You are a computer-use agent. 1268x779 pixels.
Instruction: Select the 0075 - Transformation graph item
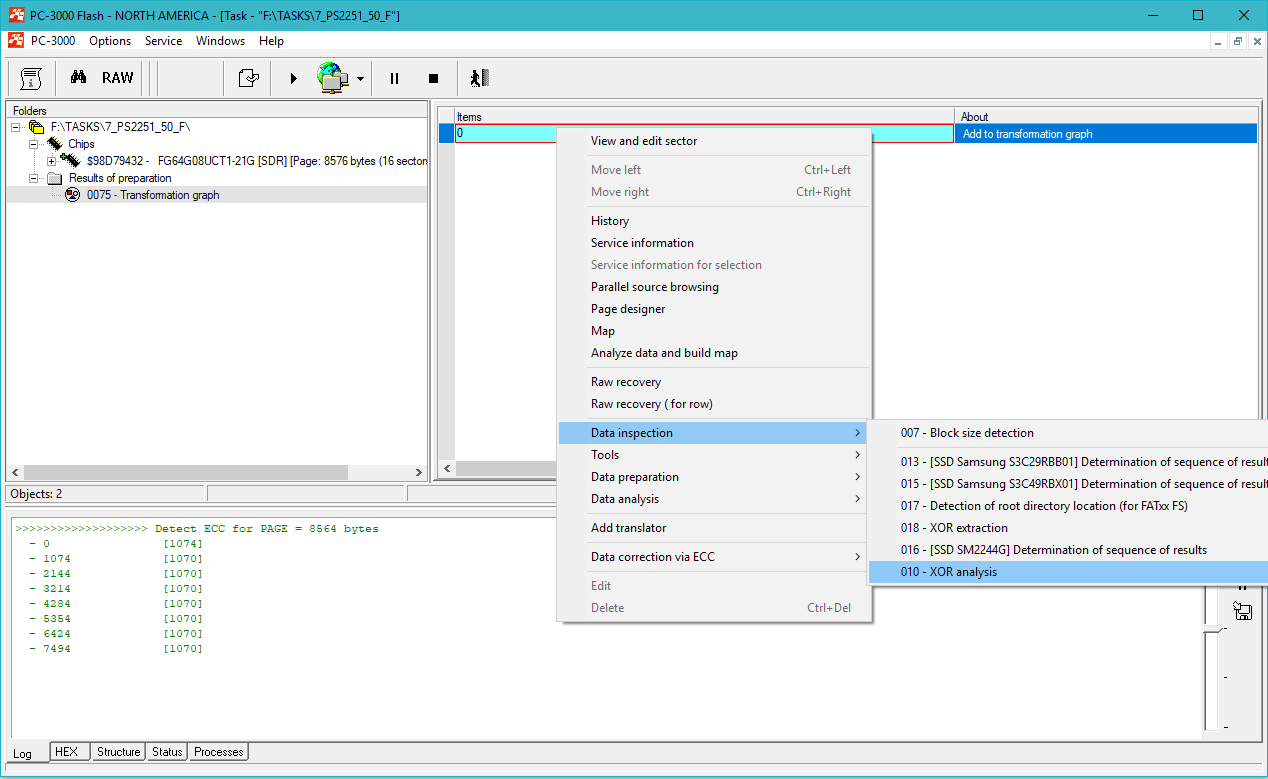(153, 195)
